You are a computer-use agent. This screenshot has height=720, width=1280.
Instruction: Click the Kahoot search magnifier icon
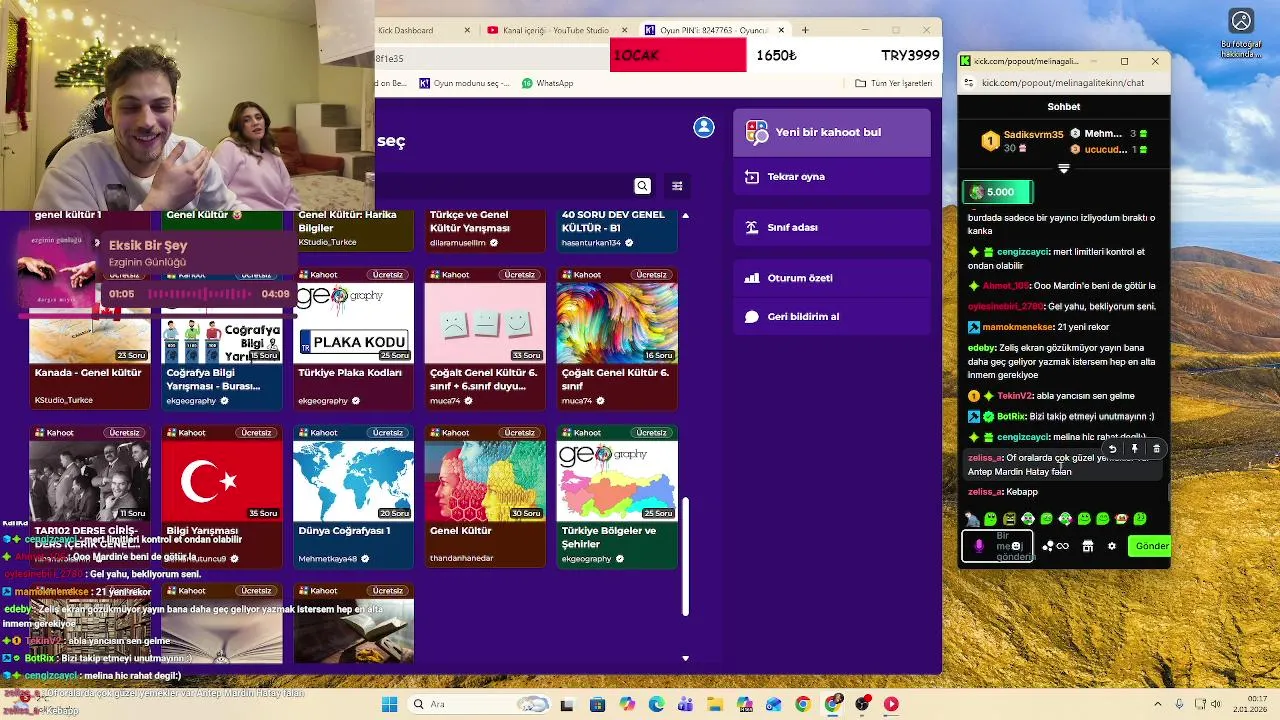(642, 185)
